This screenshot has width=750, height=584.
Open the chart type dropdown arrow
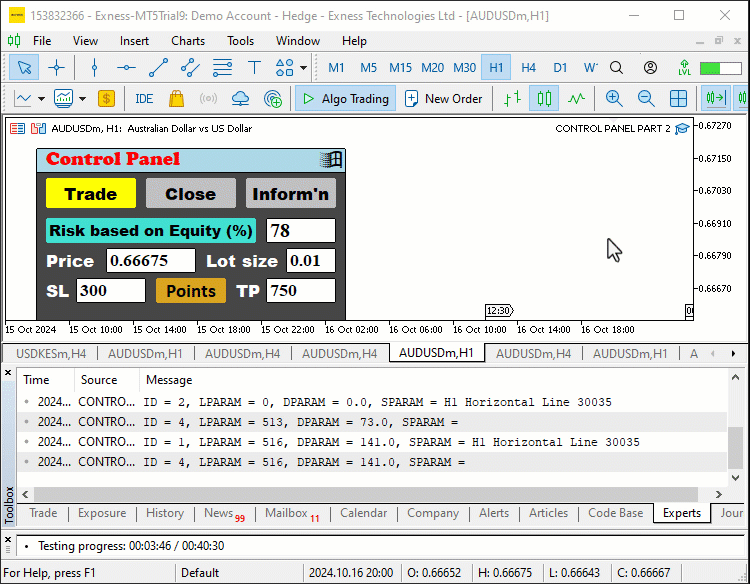(41, 99)
